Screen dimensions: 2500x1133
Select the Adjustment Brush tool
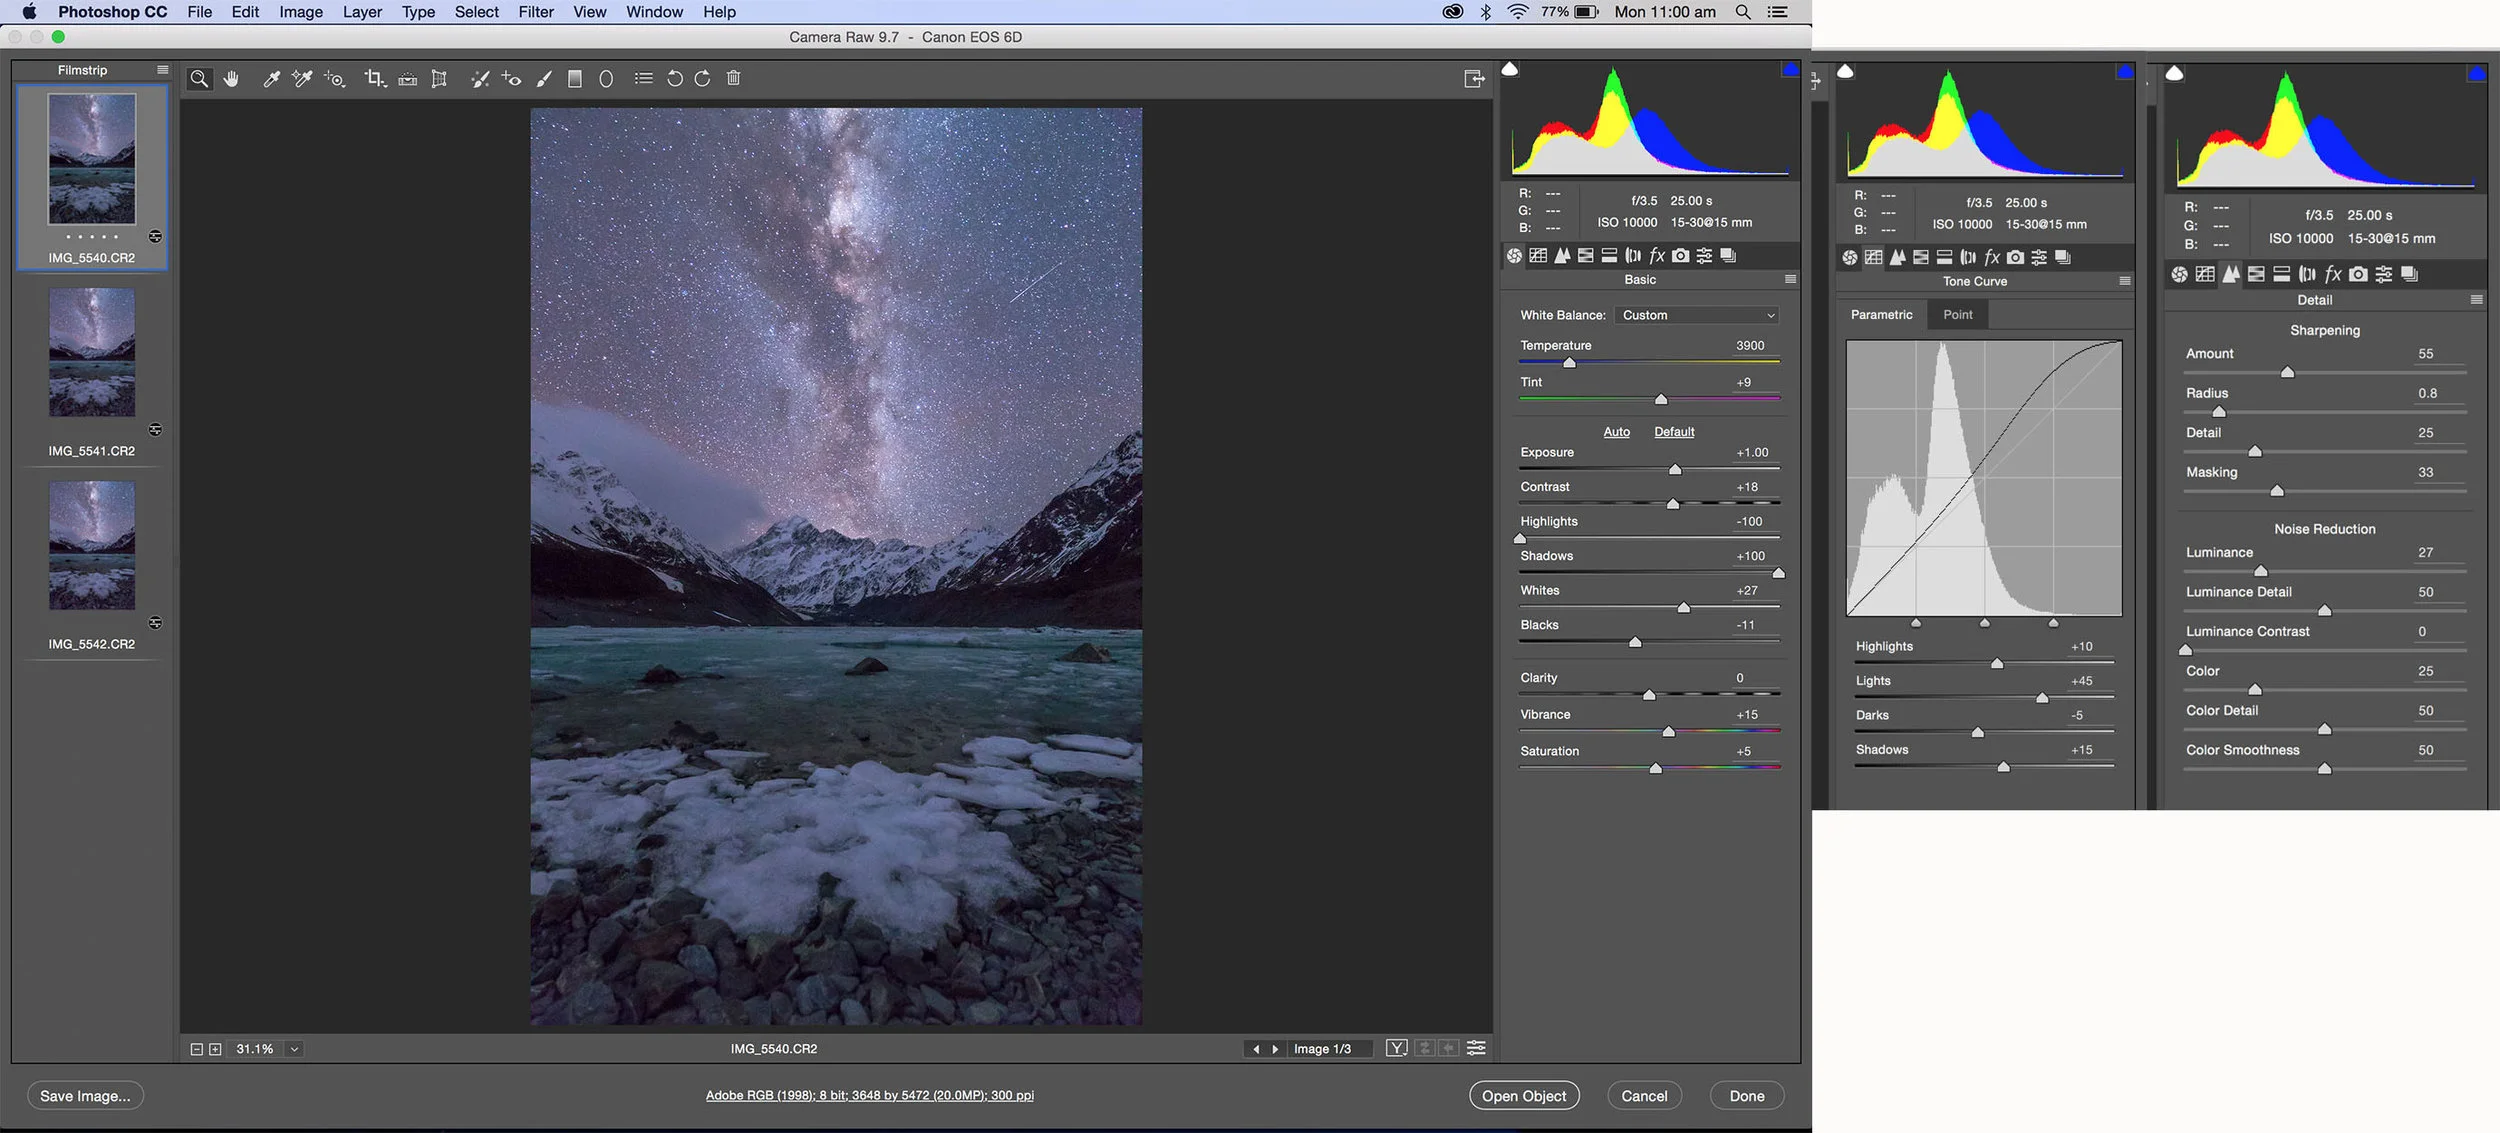click(x=544, y=79)
